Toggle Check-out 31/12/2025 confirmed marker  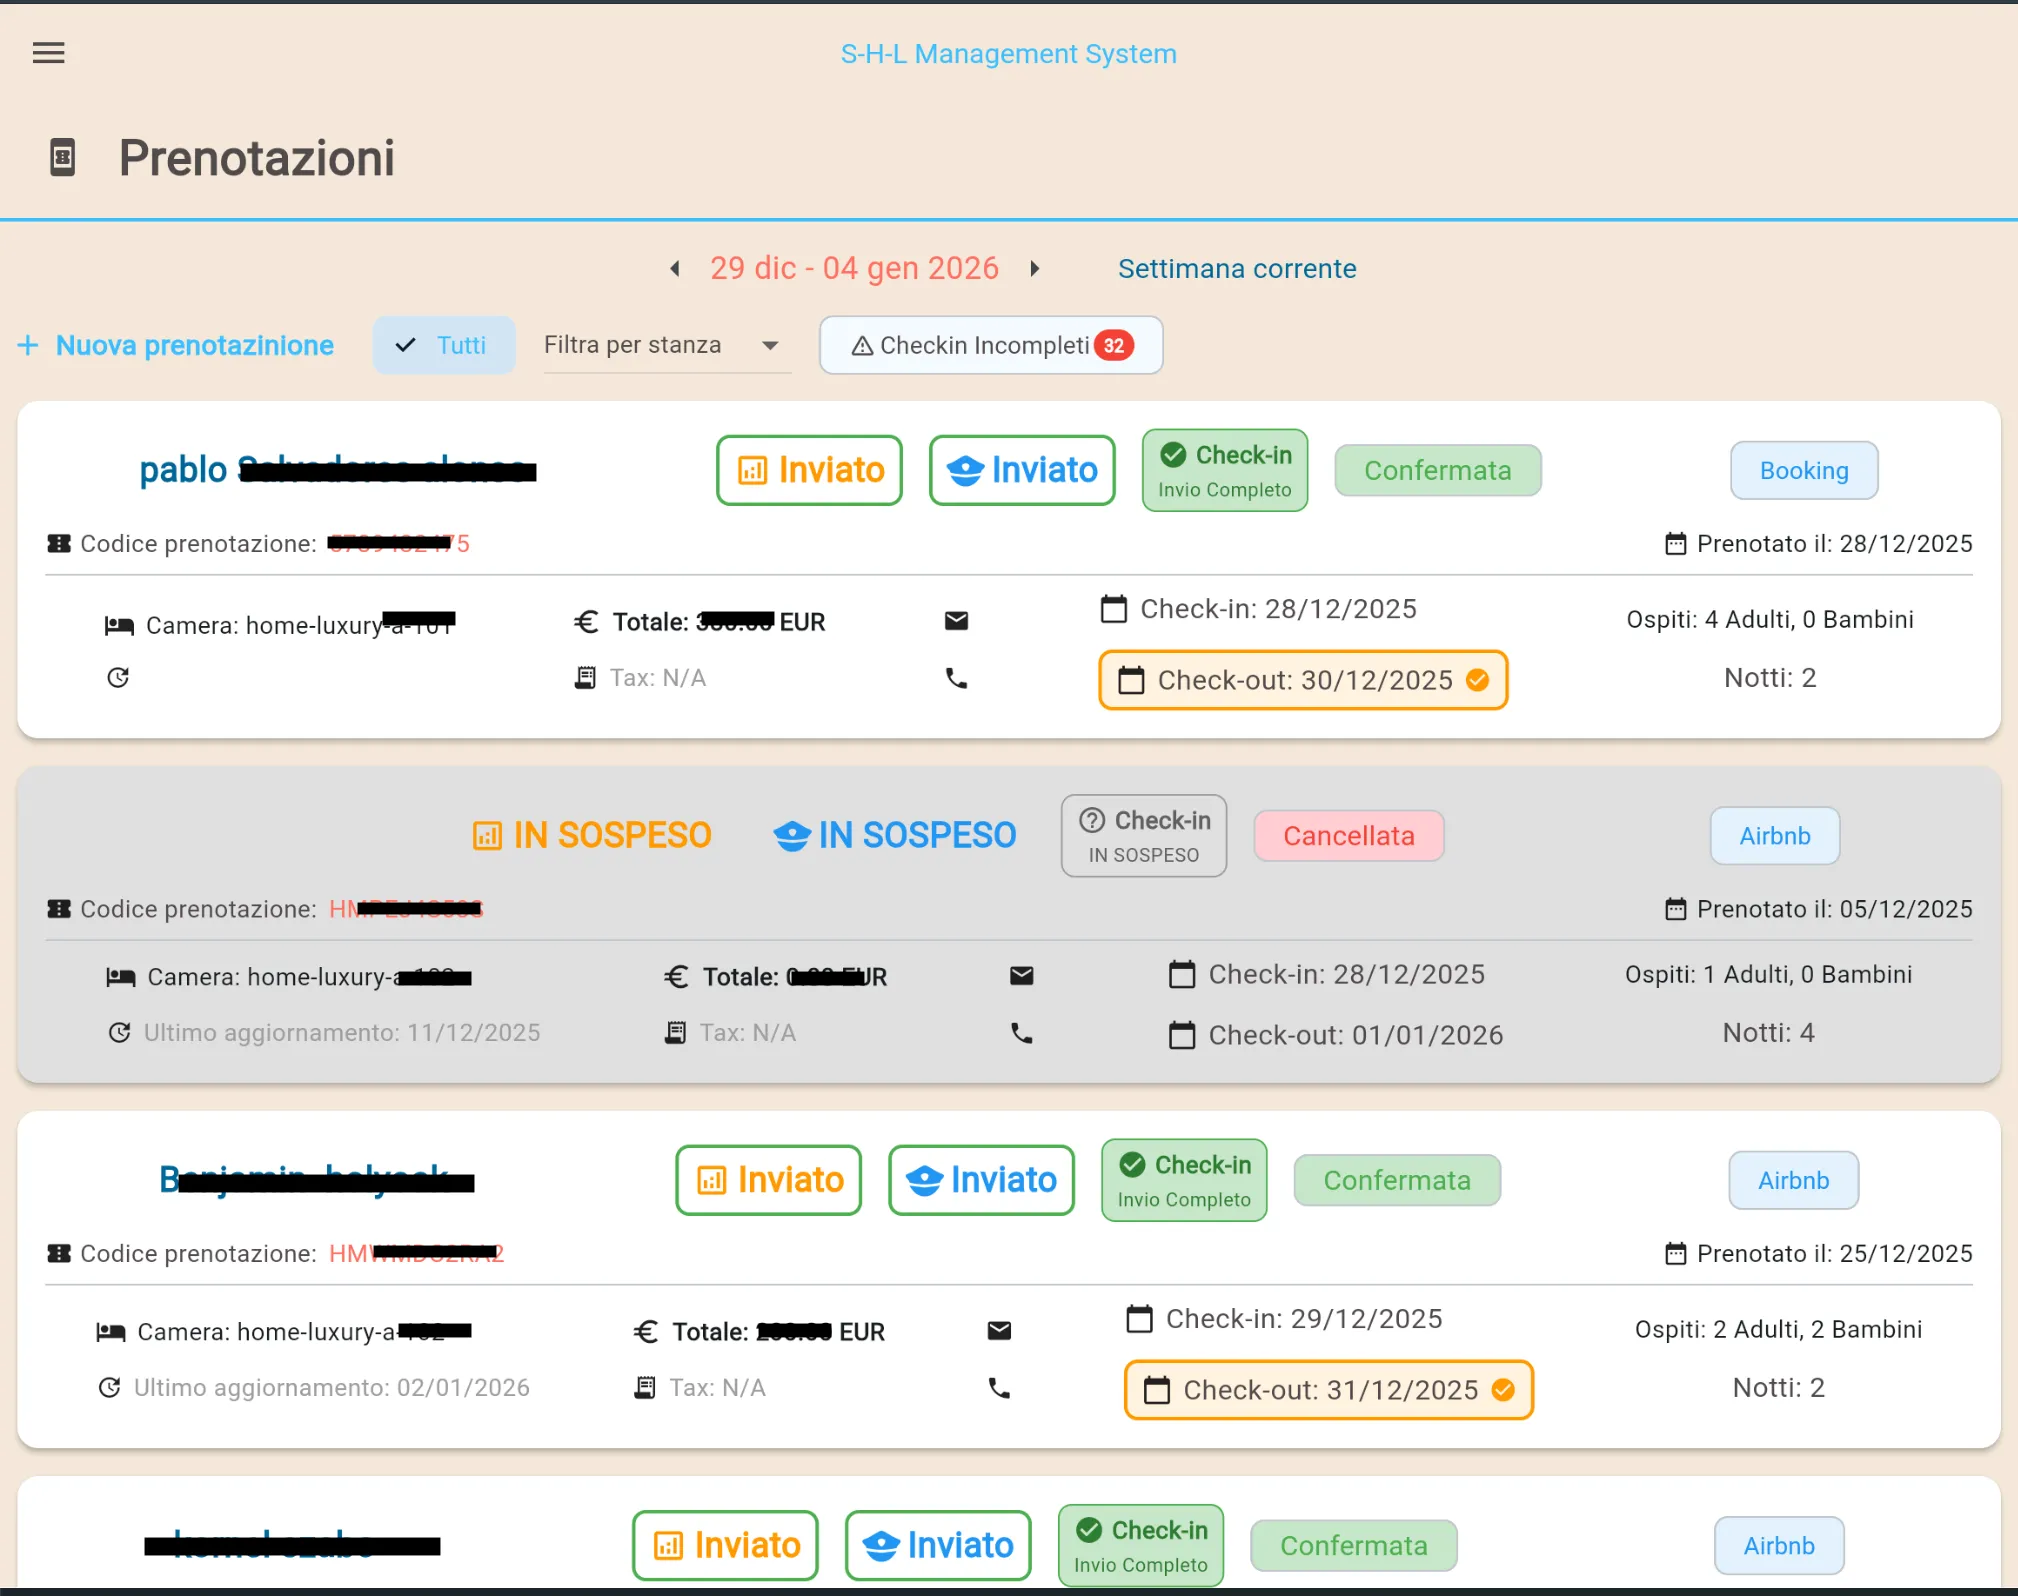pyautogui.click(x=1502, y=1390)
